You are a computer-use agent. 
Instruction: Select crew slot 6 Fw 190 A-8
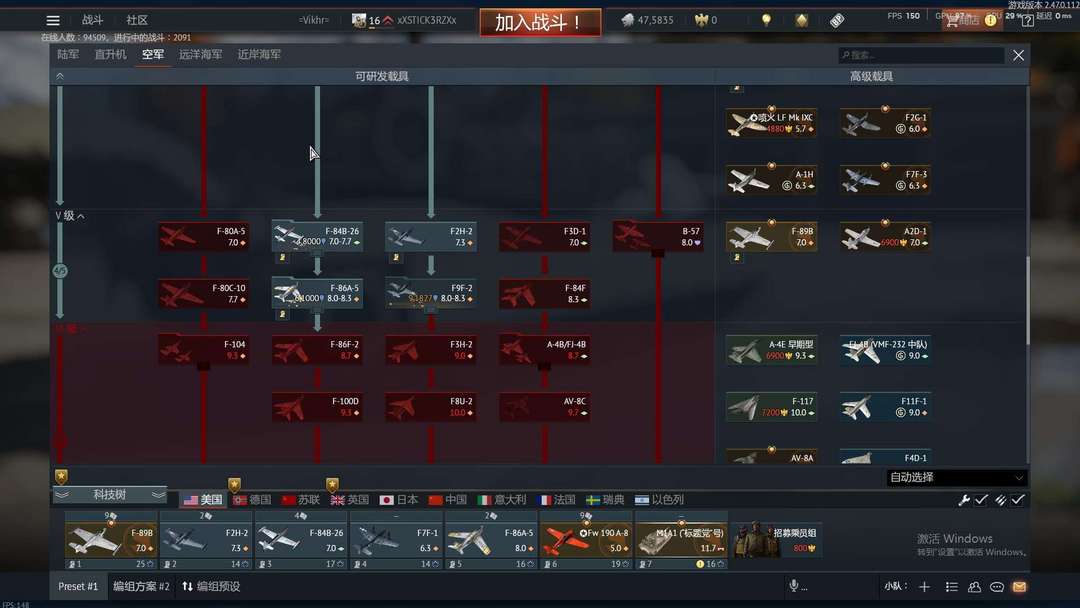point(586,541)
